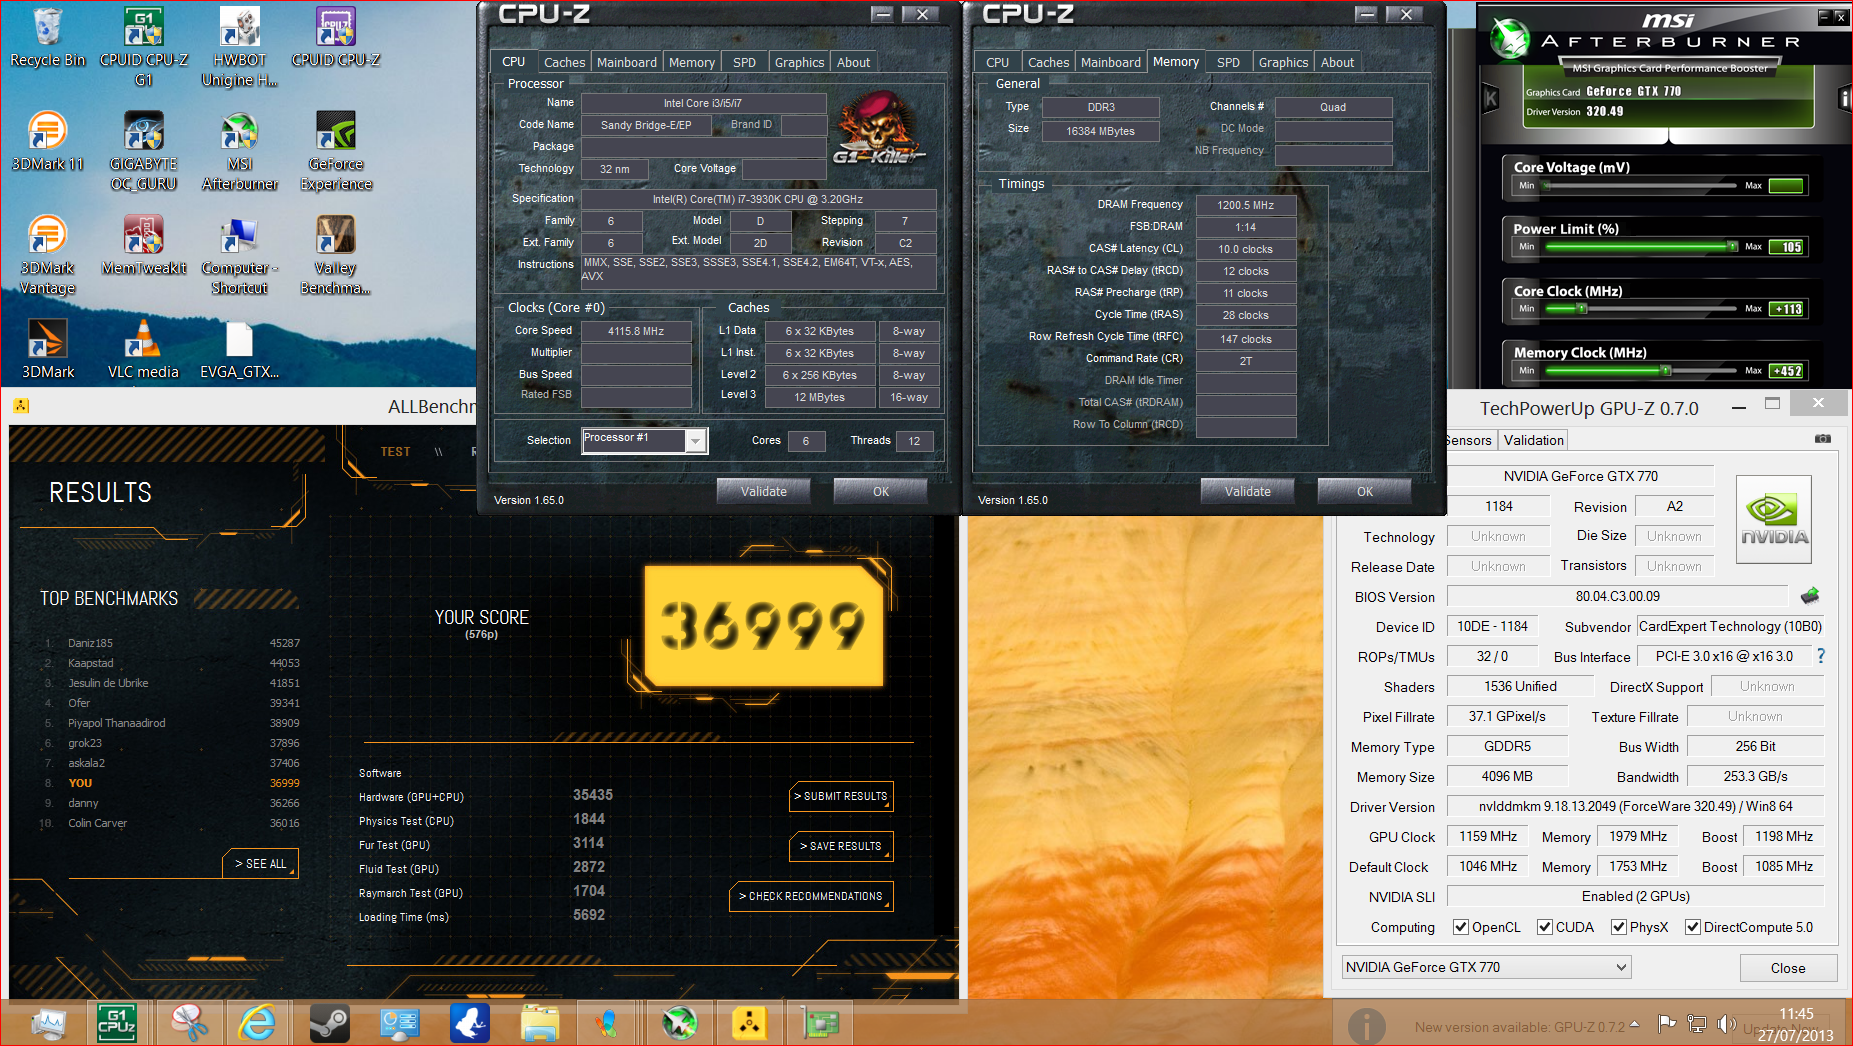Click SEE ALL under top benchmarks
The image size is (1853, 1046).
pos(260,863)
